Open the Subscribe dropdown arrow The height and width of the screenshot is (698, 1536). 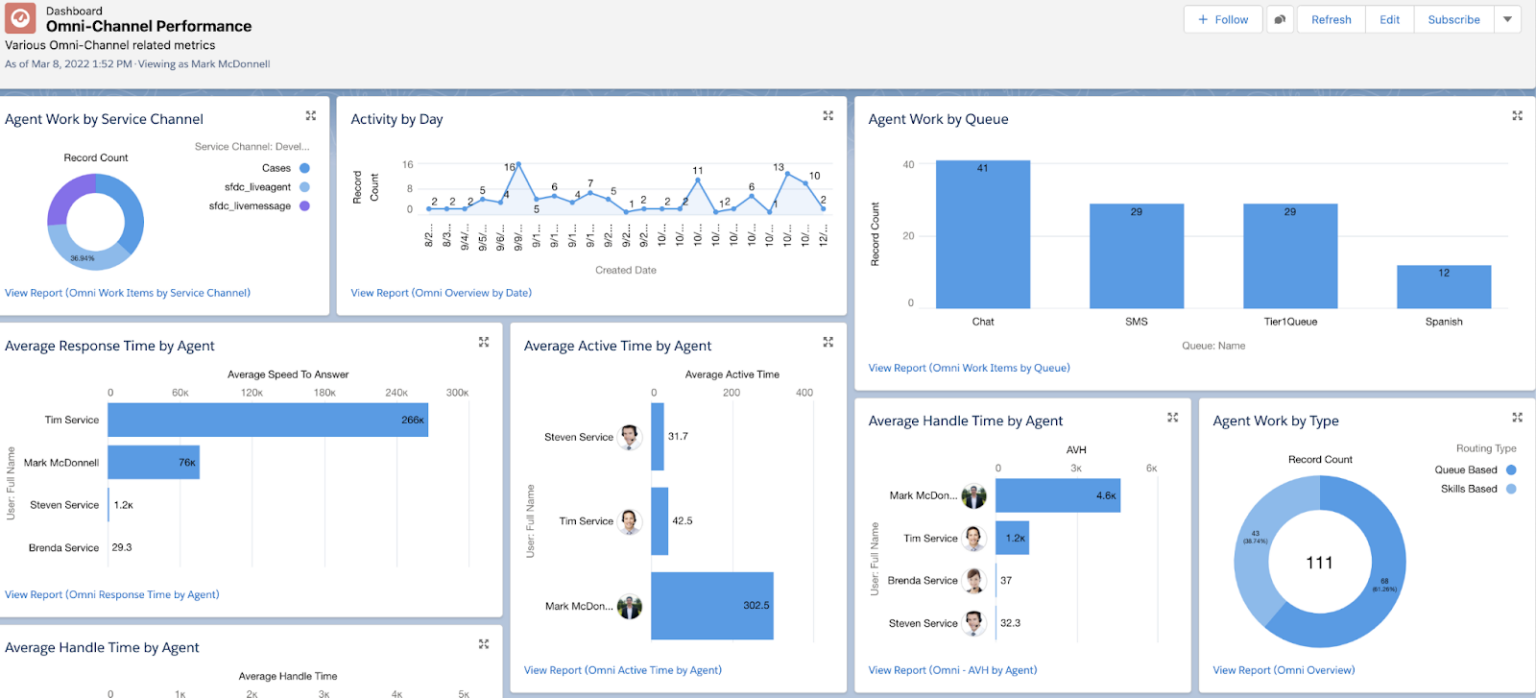(1509, 19)
